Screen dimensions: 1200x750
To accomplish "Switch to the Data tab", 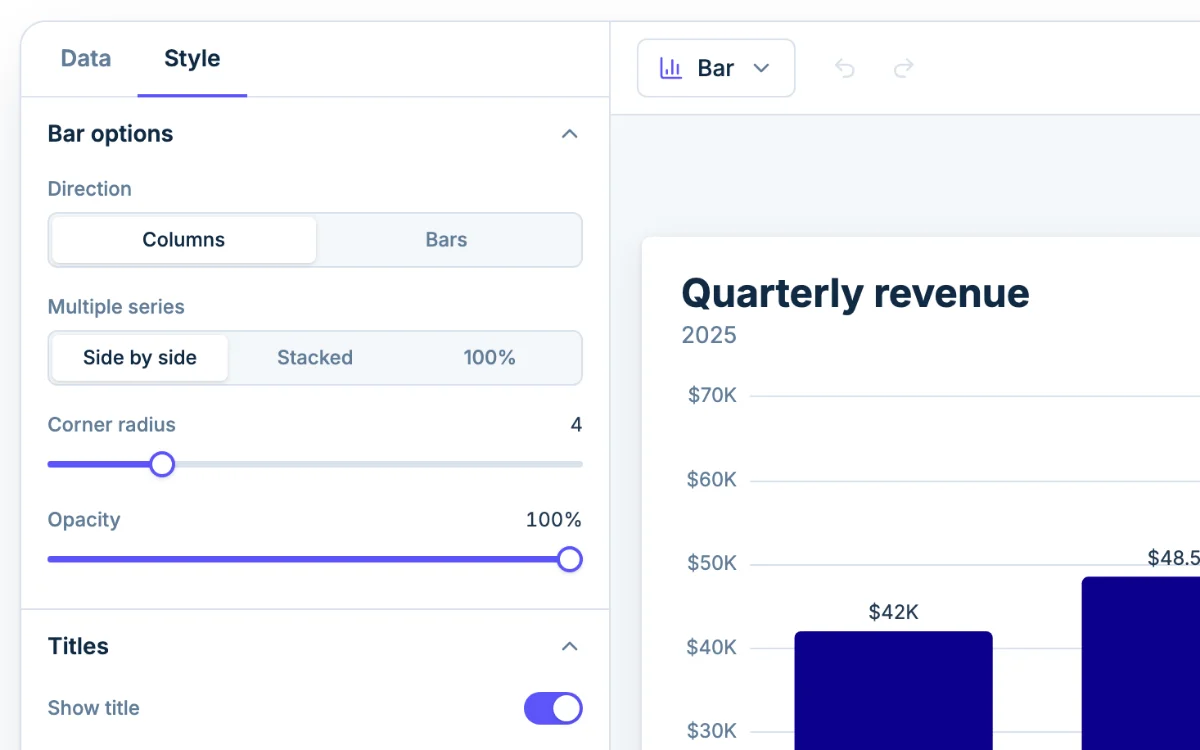I will point(86,59).
